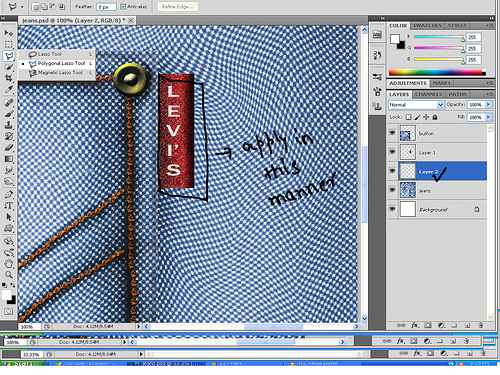The width and height of the screenshot is (500, 375).
Task: Hide the jeans layer
Action: point(392,190)
